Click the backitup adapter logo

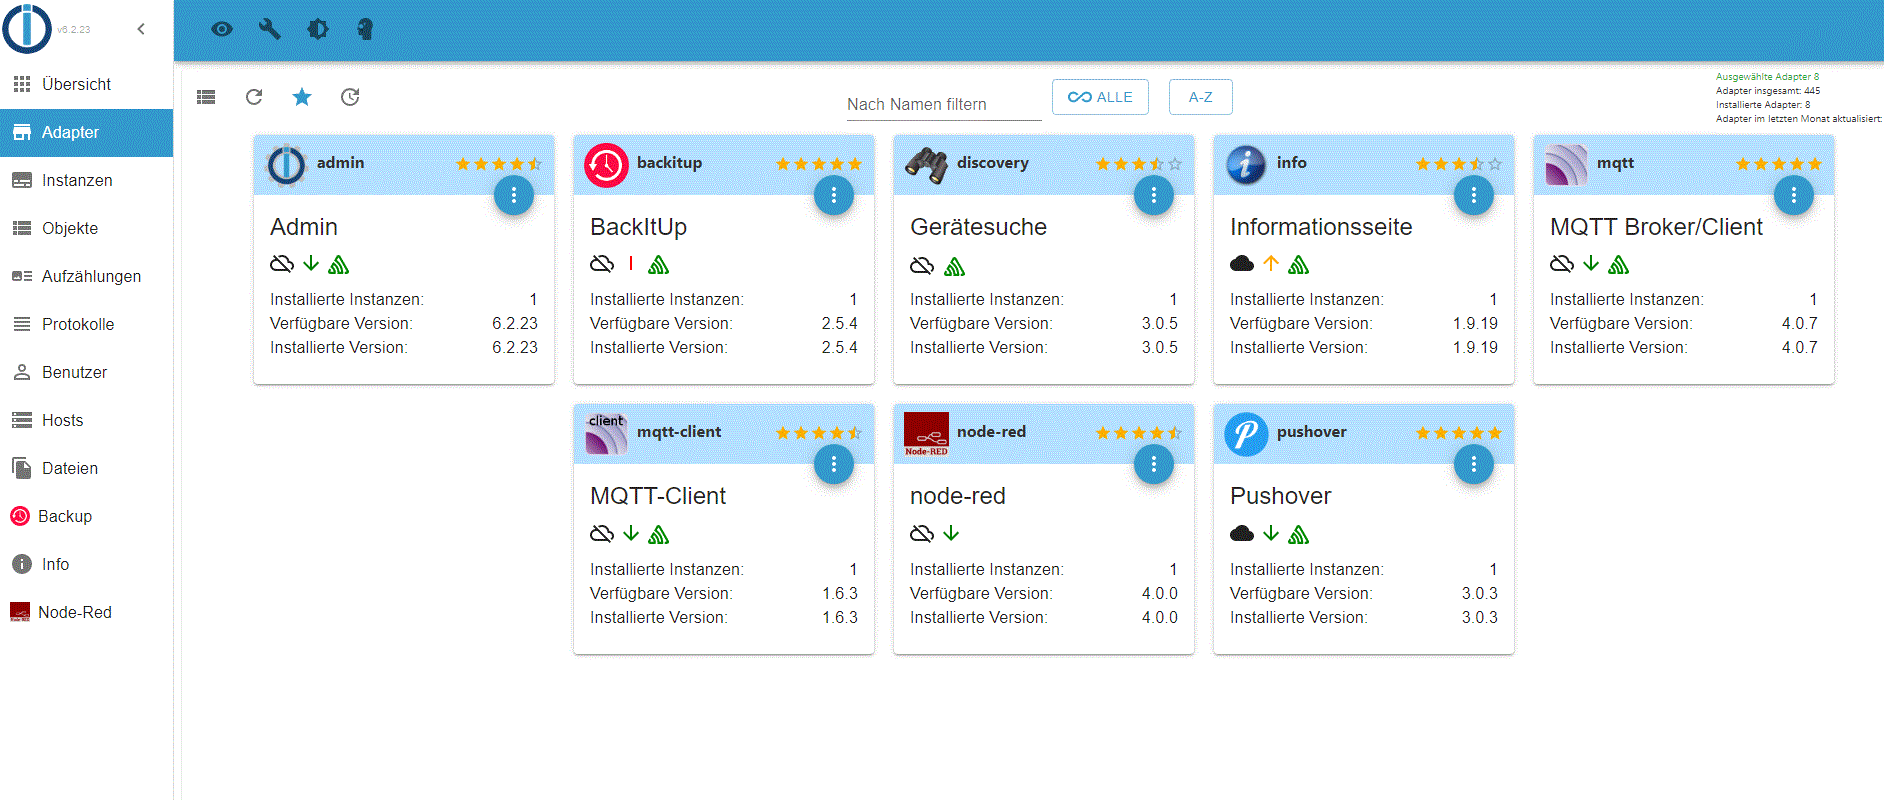point(606,165)
